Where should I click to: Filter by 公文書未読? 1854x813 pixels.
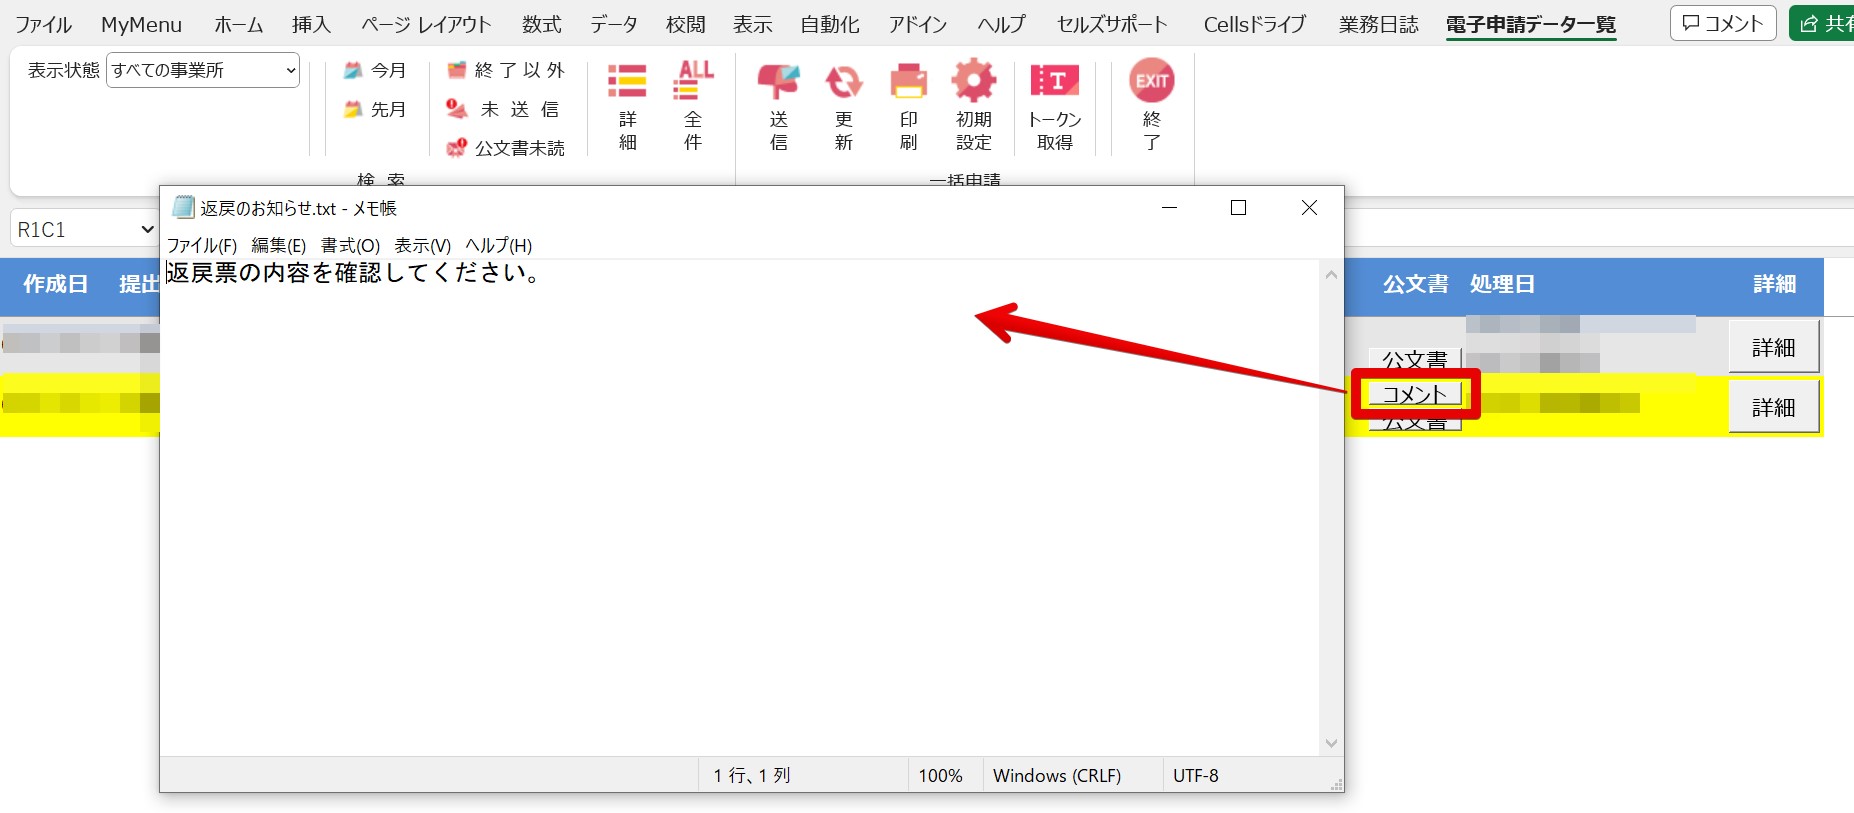(506, 148)
